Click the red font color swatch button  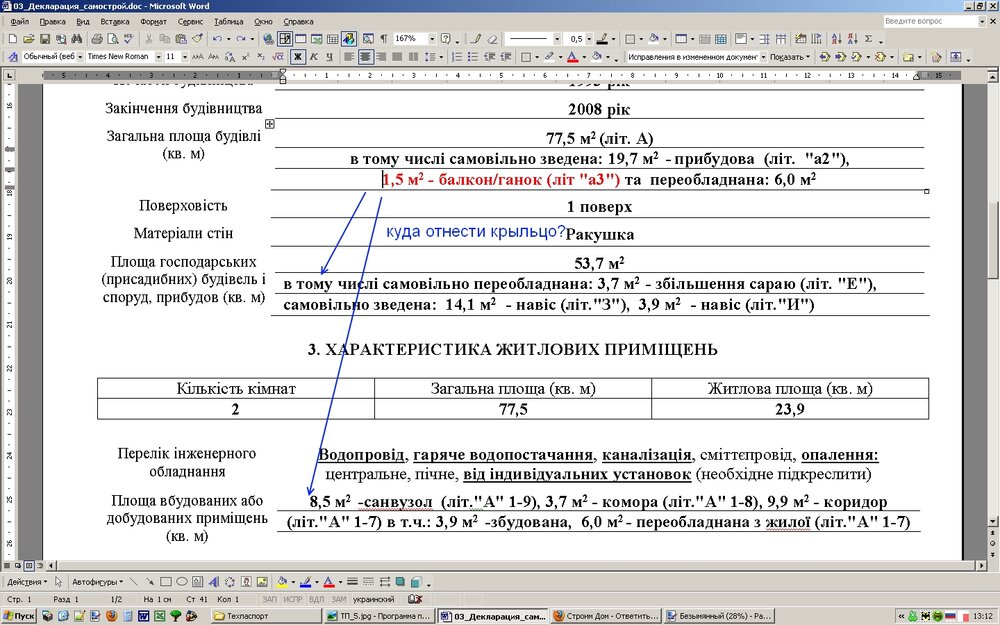571,57
